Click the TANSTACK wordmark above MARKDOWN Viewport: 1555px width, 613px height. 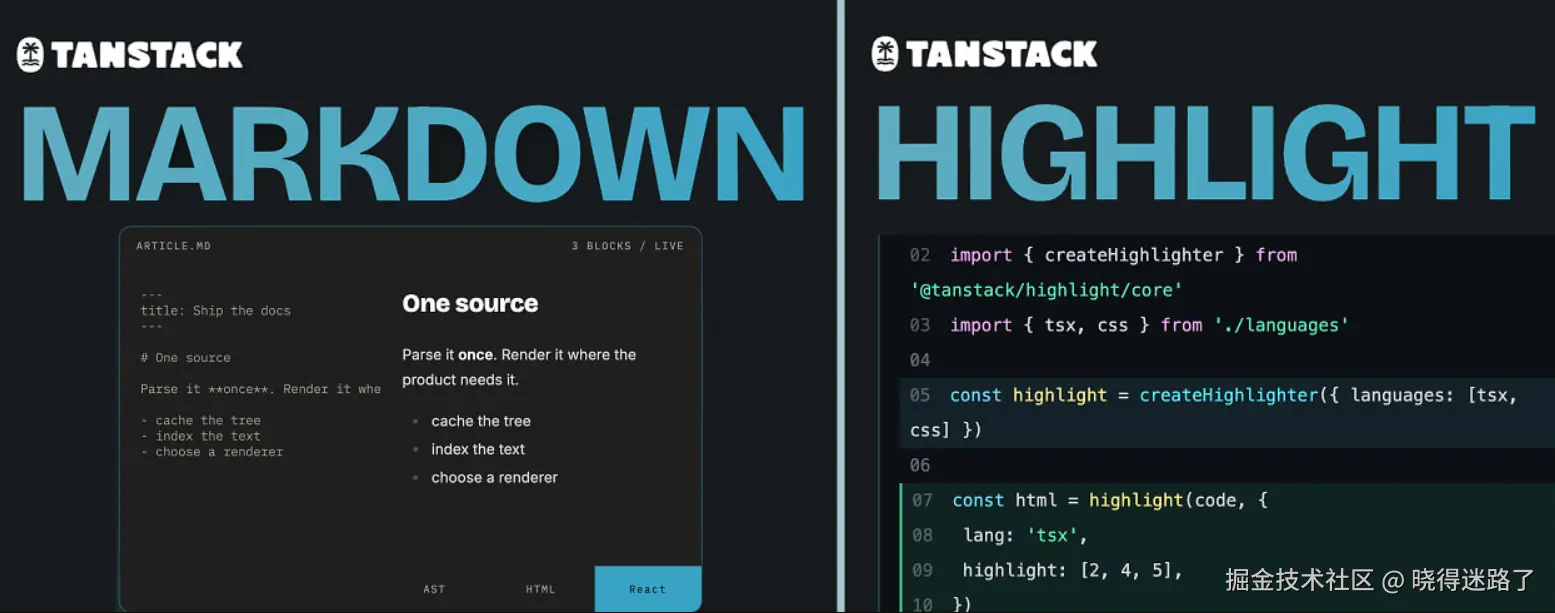147,54
